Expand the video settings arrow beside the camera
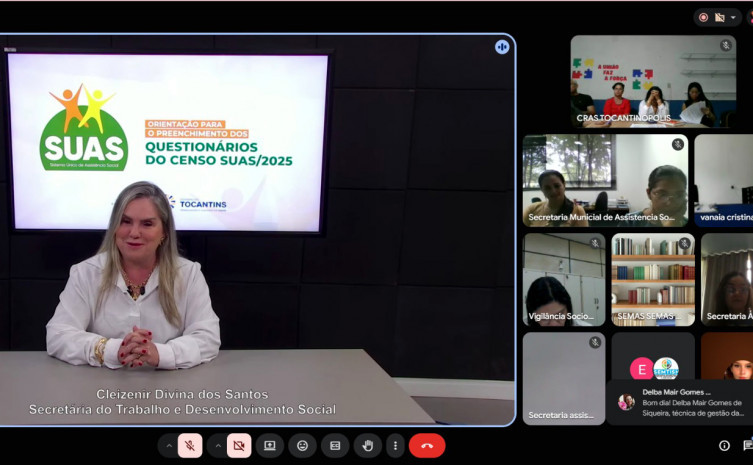The height and width of the screenshot is (465, 753). (x=217, y=446)
